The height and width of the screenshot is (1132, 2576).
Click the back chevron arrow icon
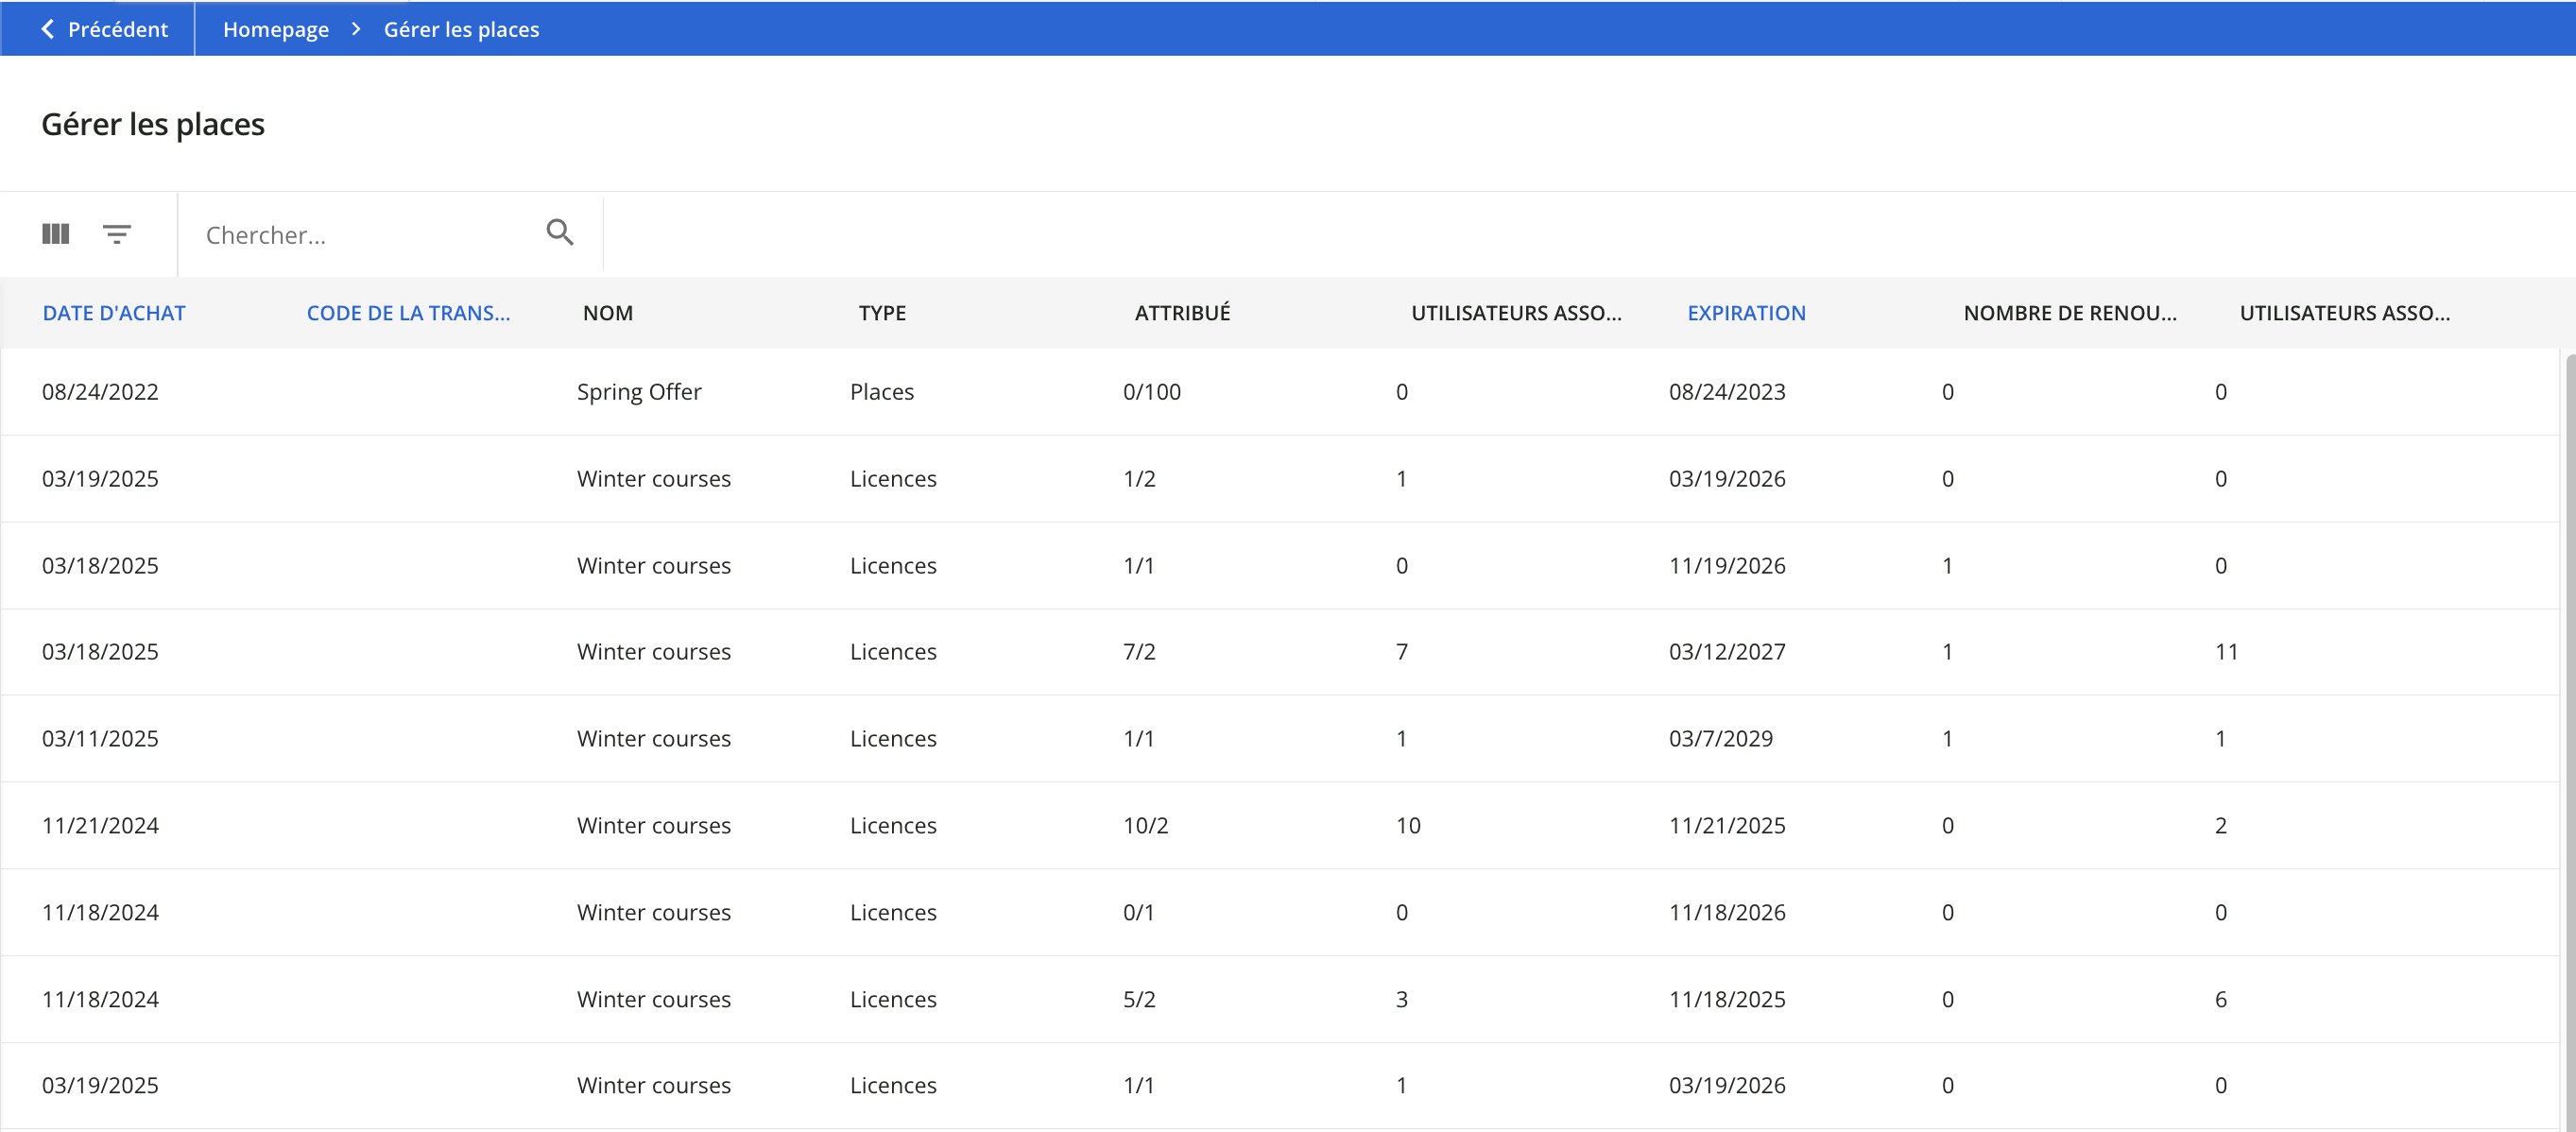tap(47, 29)
